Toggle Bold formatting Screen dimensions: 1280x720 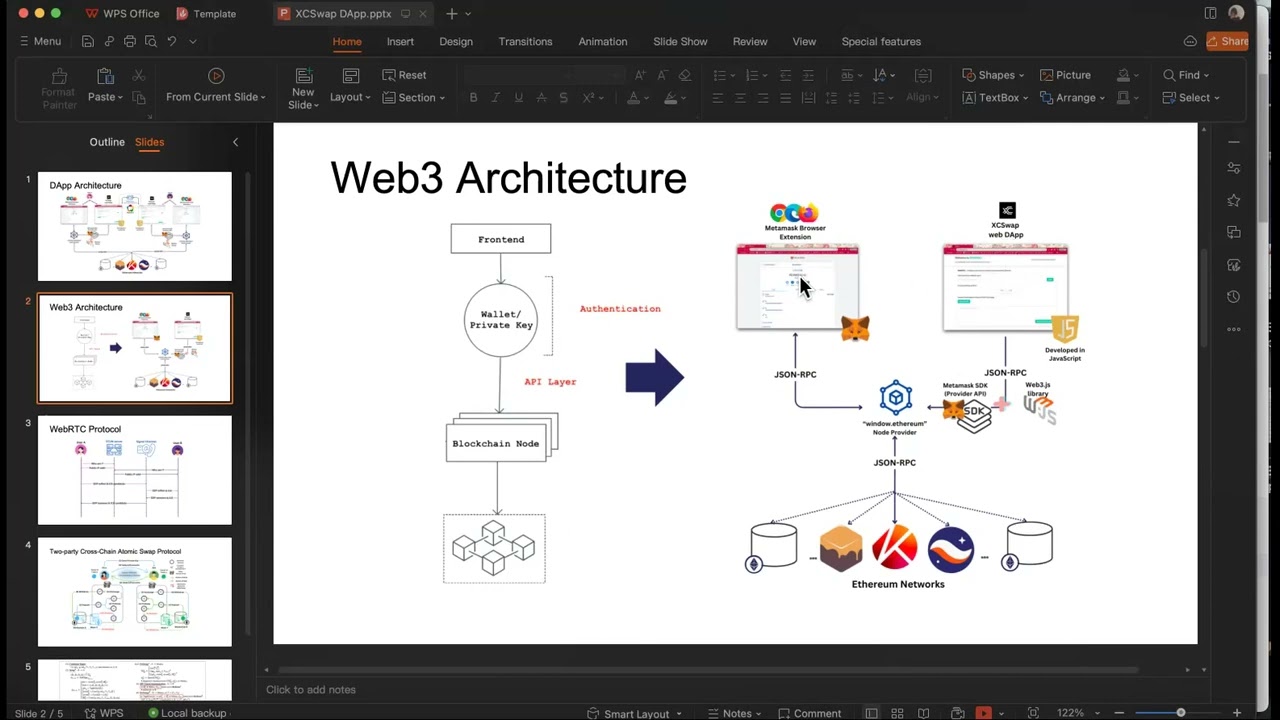click(473, 97)
